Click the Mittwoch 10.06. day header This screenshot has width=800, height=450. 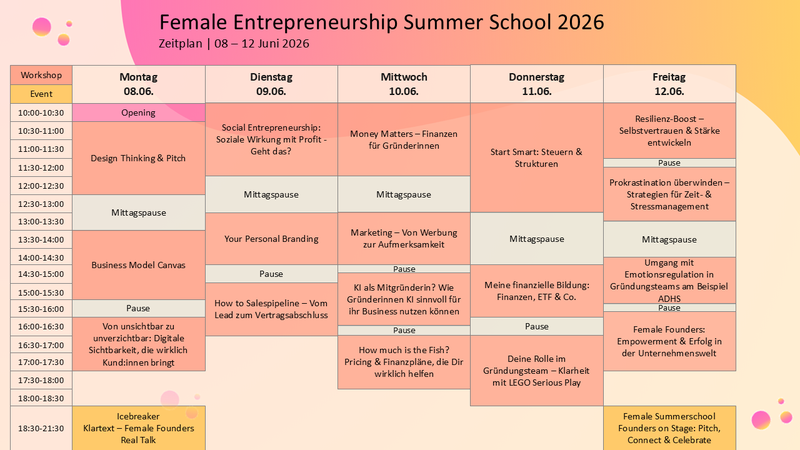pos(404,84)
